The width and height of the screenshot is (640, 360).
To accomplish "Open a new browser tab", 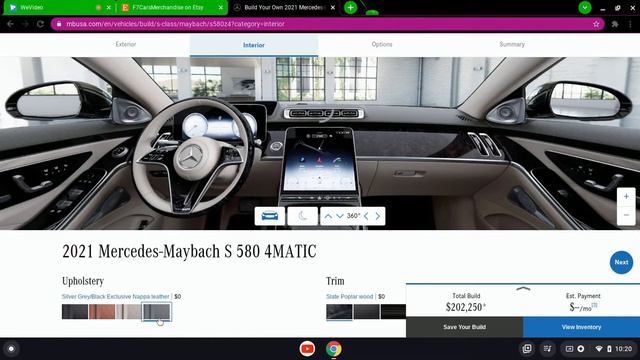I will [350, 7].
